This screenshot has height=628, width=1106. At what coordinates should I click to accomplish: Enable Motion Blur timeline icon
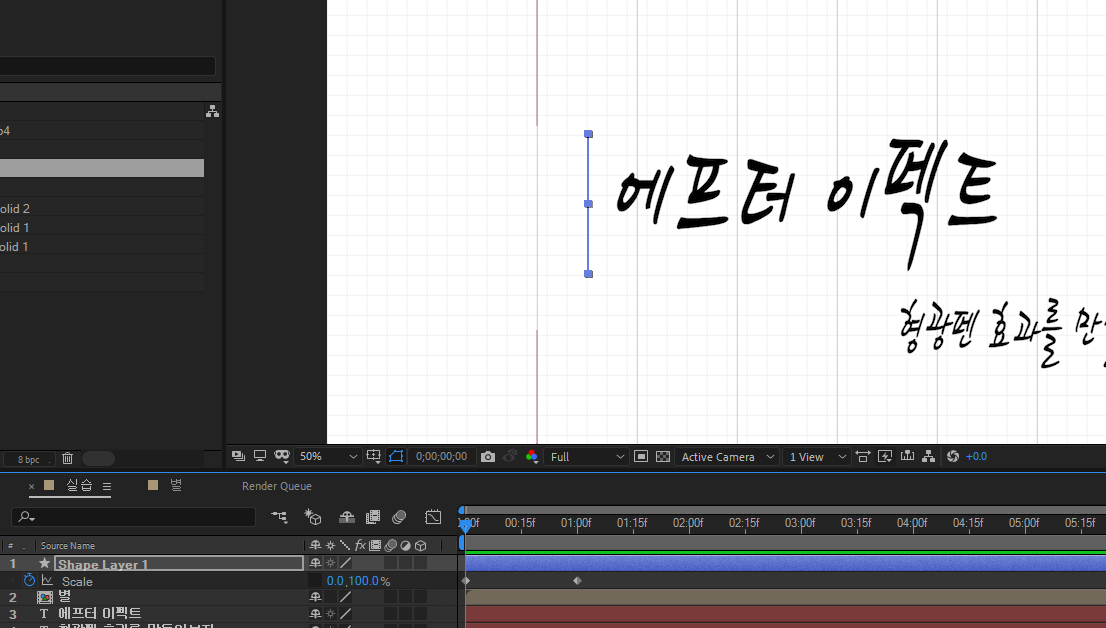pyautogui.click(x=399, y=517)
